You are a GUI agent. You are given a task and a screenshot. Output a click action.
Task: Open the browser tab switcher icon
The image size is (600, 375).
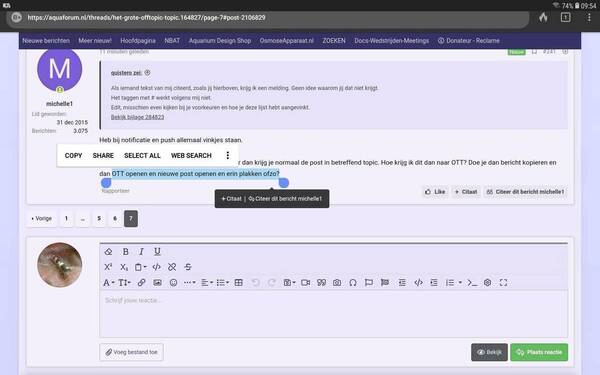[x=566, y=17]
